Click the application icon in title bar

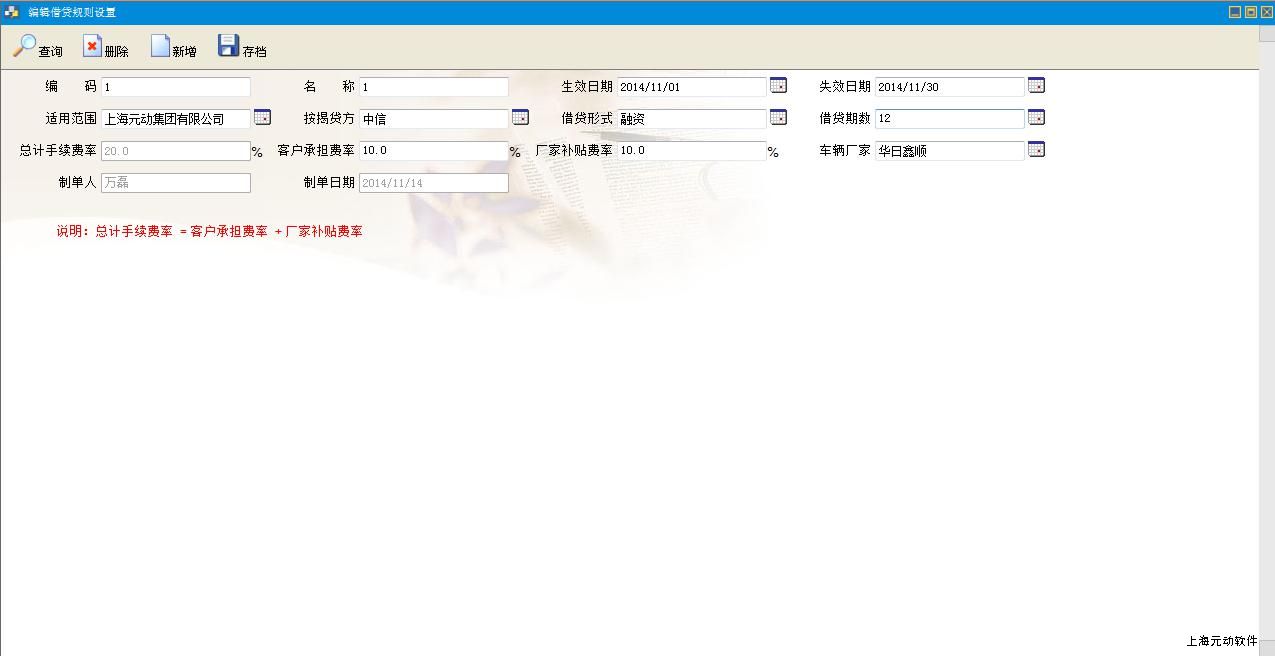12,12
